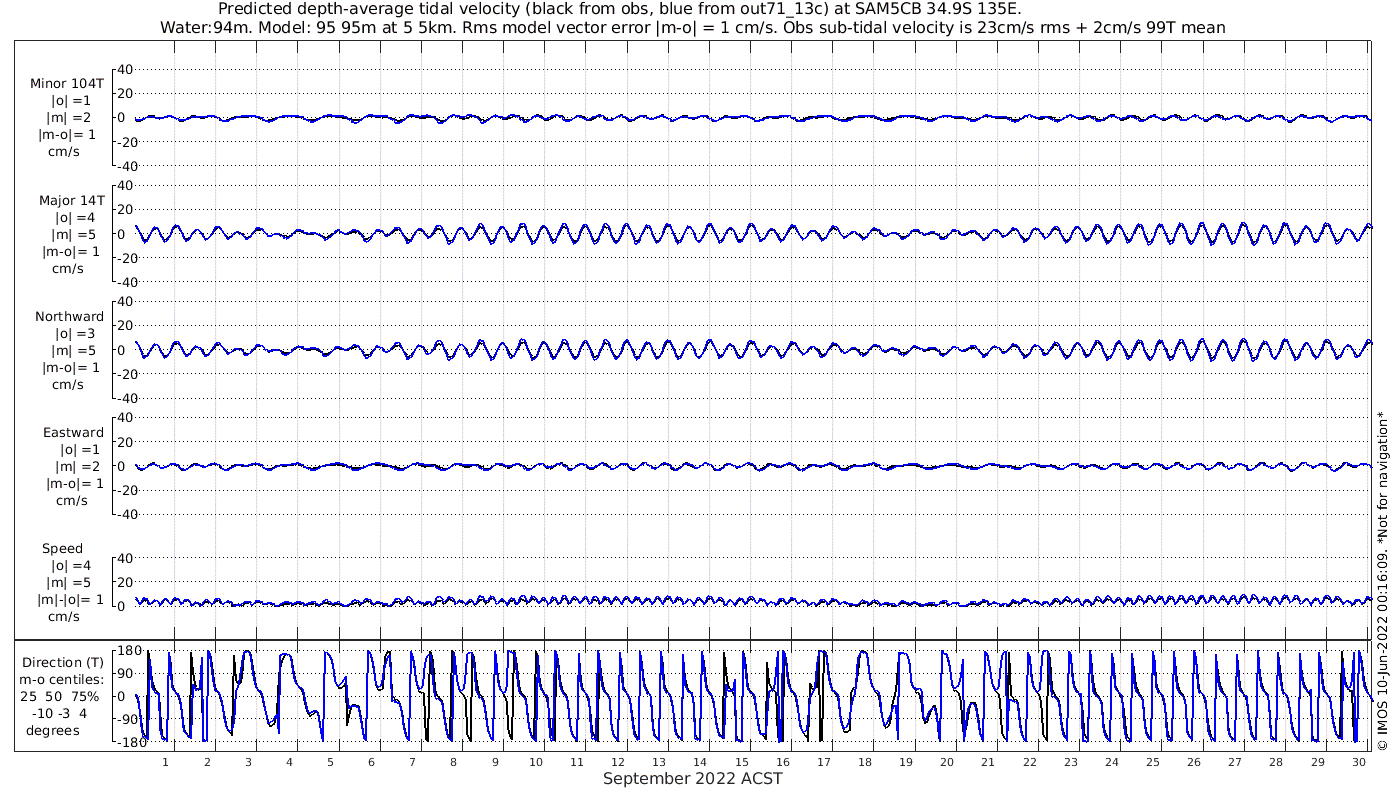This screenshot has width=1400, height=800.
Task: Click the "Major 14T" panel label
Action: [x=72, y=201]
